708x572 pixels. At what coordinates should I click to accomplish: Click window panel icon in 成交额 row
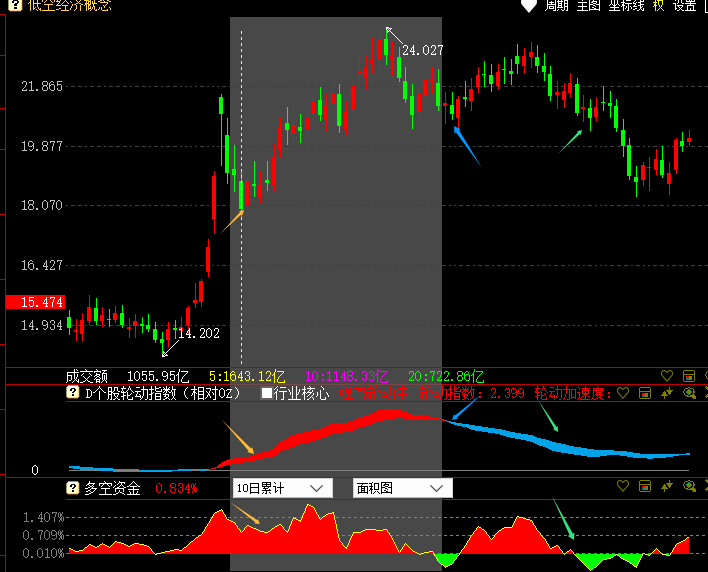coord(689,376)
